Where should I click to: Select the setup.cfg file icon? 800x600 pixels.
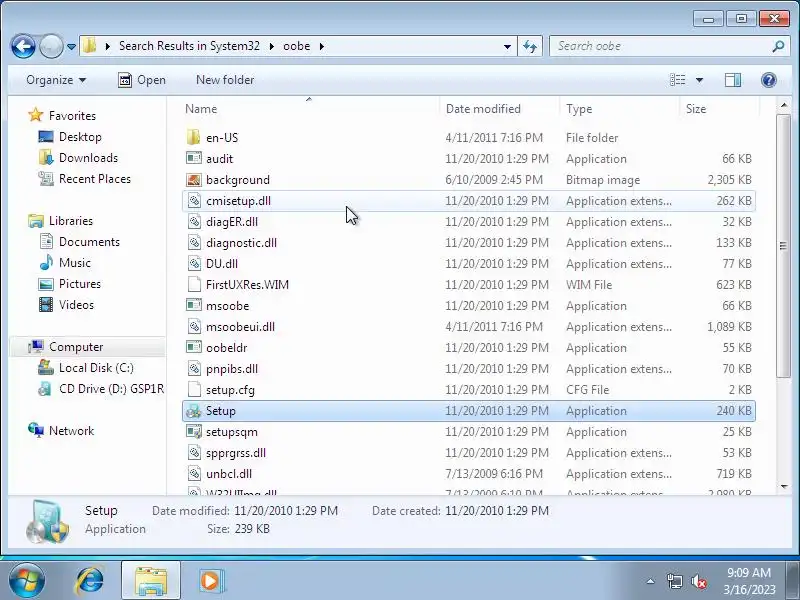click(x=193, y=390)
